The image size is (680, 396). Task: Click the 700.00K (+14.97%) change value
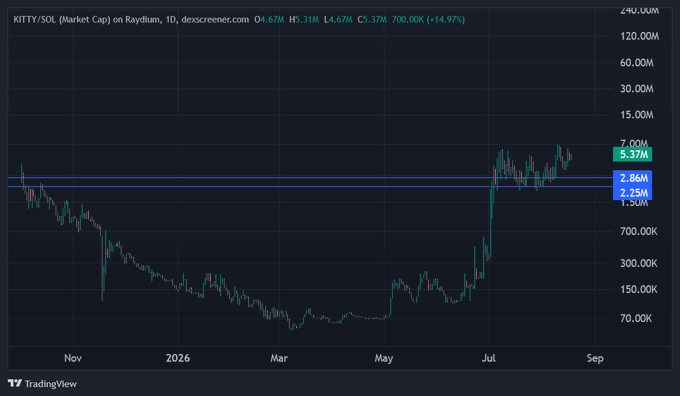click(428, 20)
